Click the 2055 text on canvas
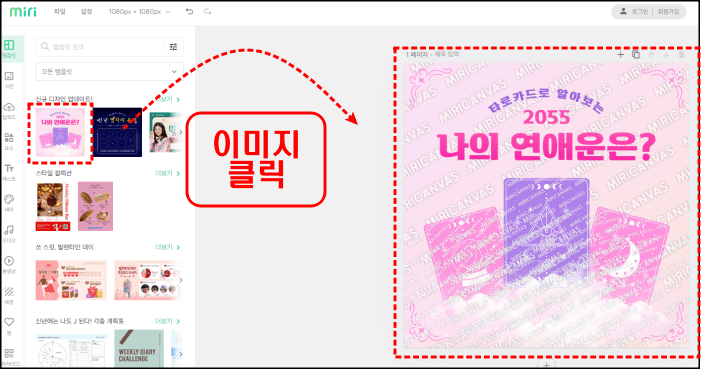 tap(546, 118)
